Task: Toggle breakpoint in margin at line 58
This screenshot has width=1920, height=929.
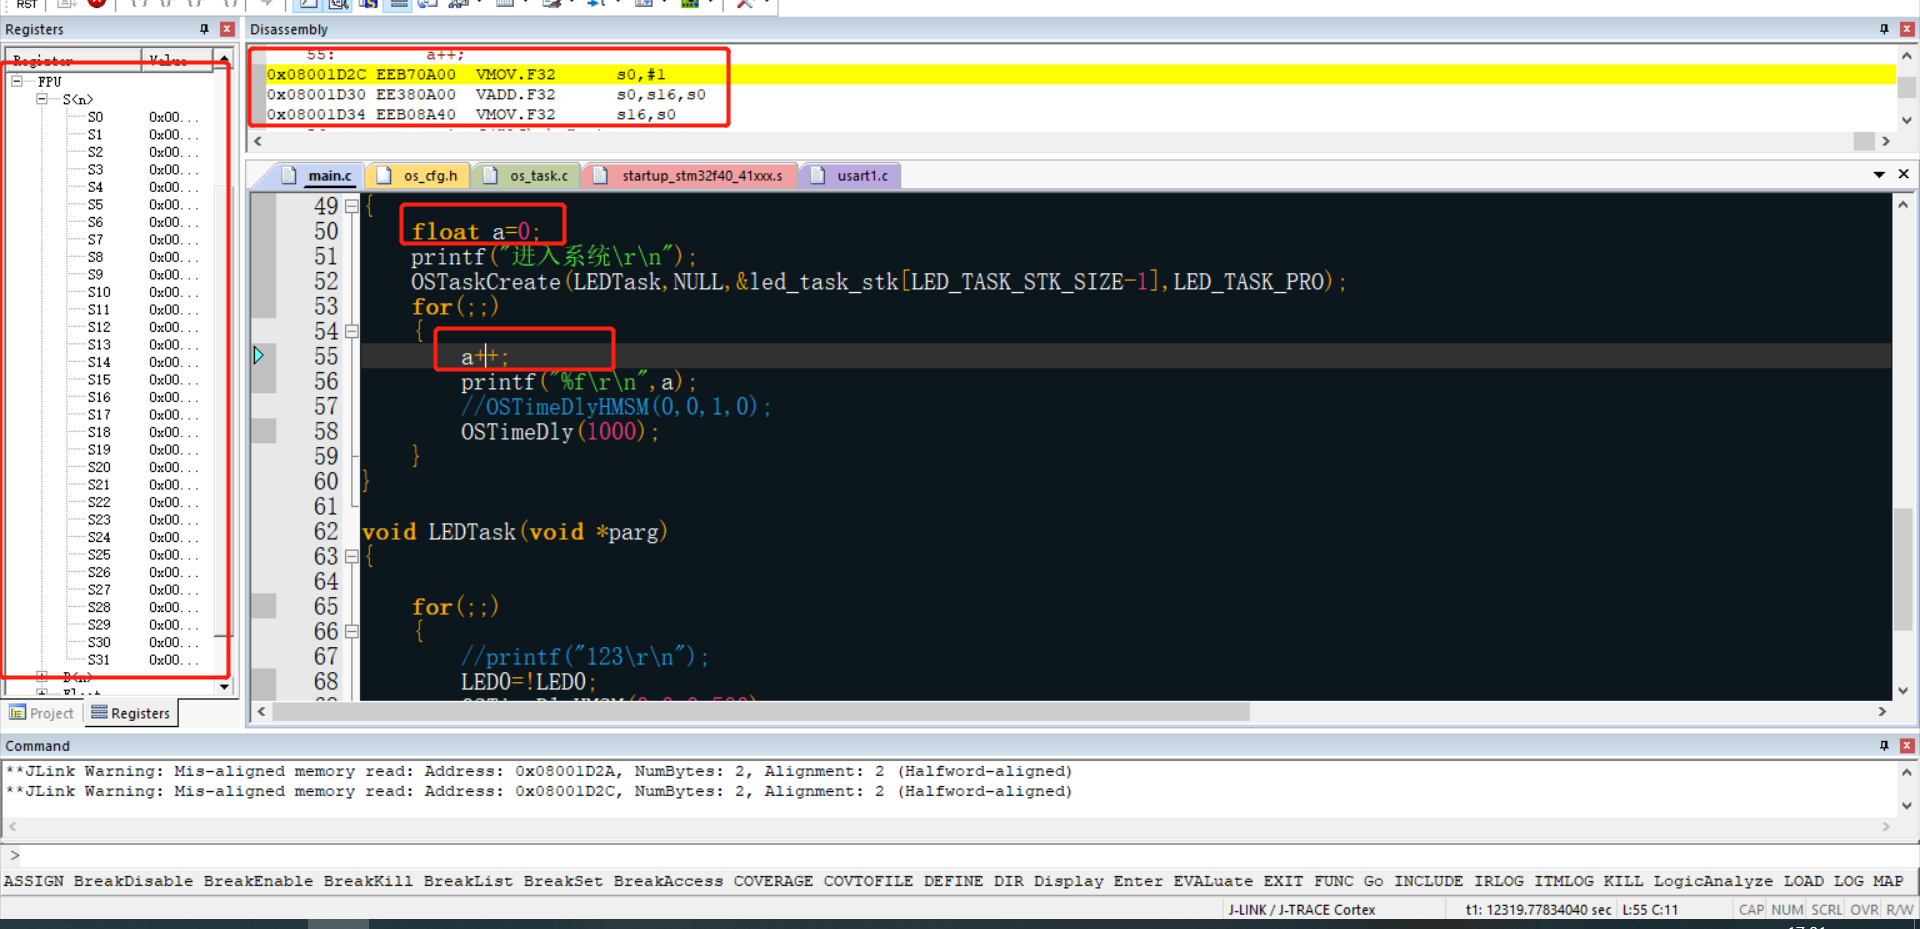Action: [264, 431]
